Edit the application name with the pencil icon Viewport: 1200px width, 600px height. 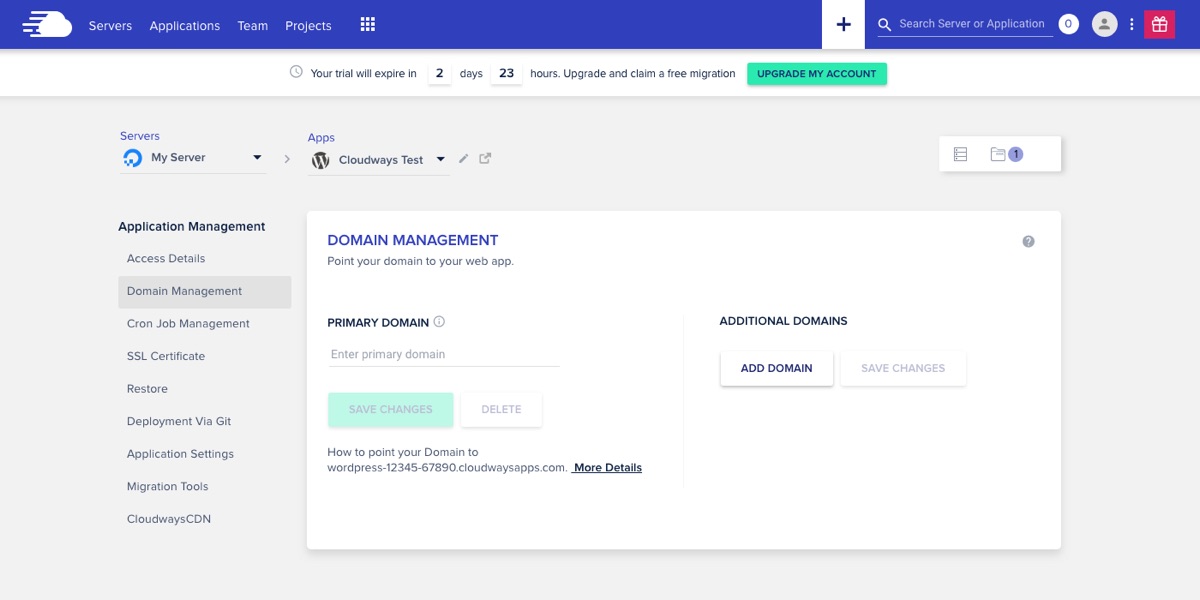(463, 158)
